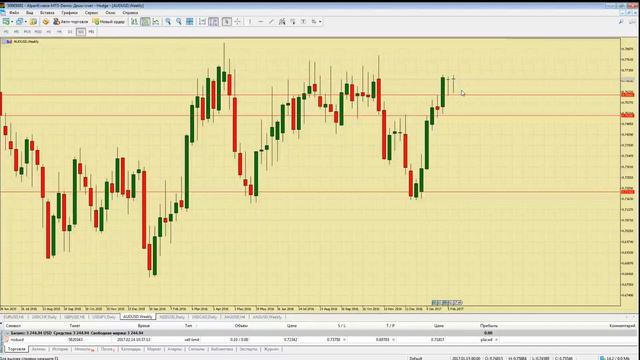Switch to the USDCHF,Daily chart tab
Image resolution: width=640 pixels, height=360 pixels.
[44, 317]
